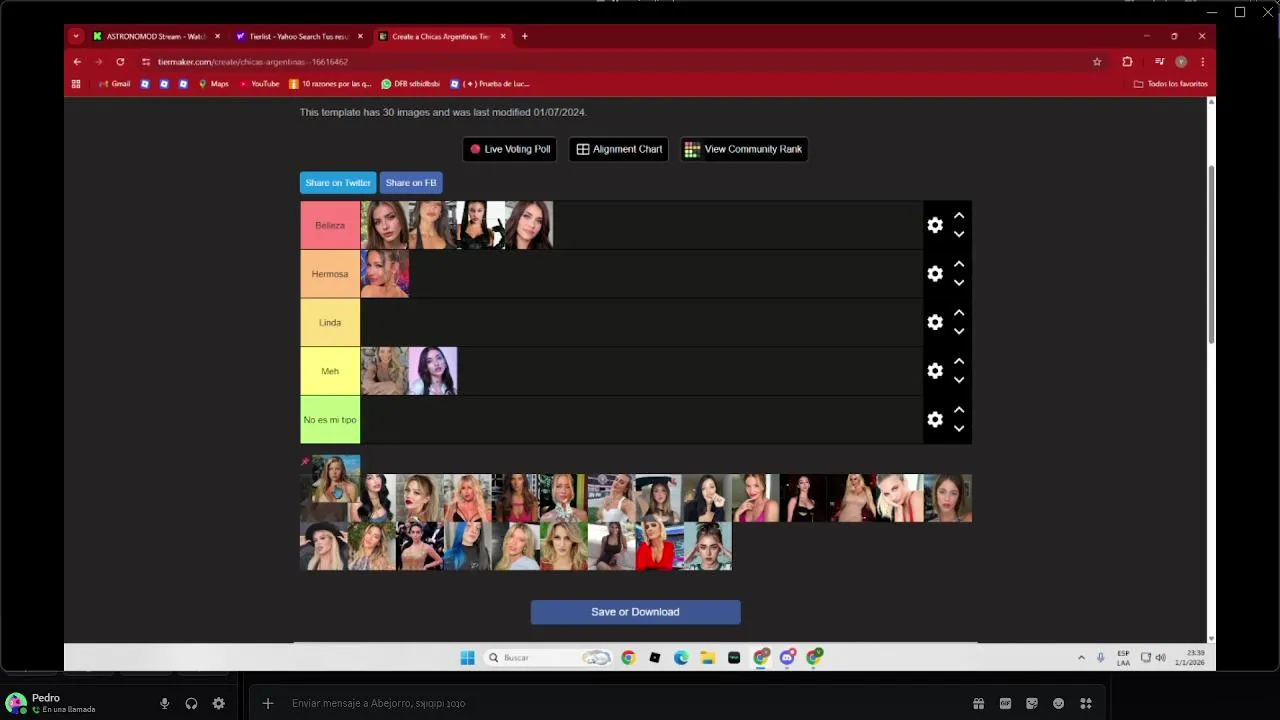
Task: Click Share on Twitter
Action: (x=338, y=183)
